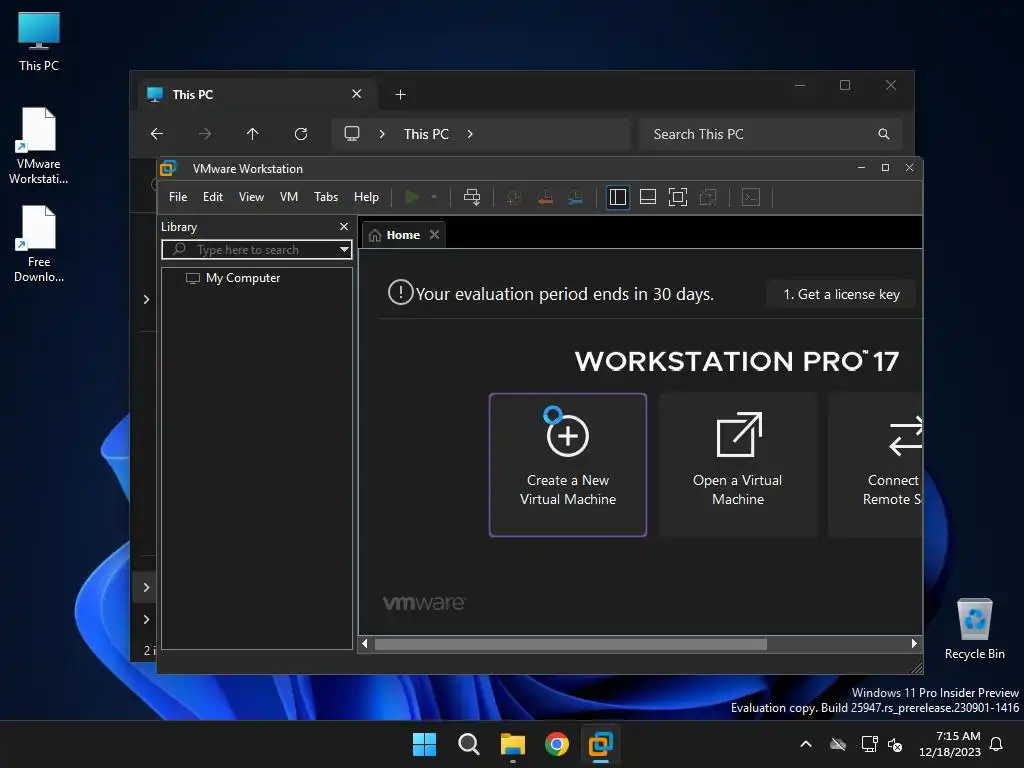Click the console view toolbar icon

(x=751, y=197)
